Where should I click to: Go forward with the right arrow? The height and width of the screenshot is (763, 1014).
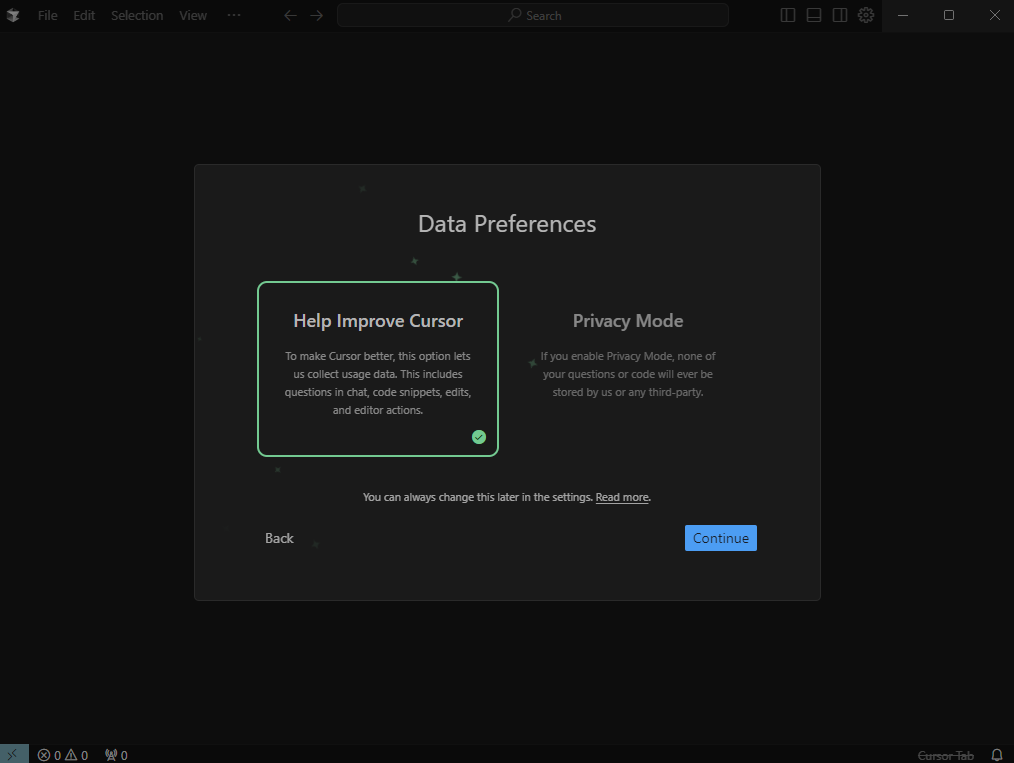[316, 15]
